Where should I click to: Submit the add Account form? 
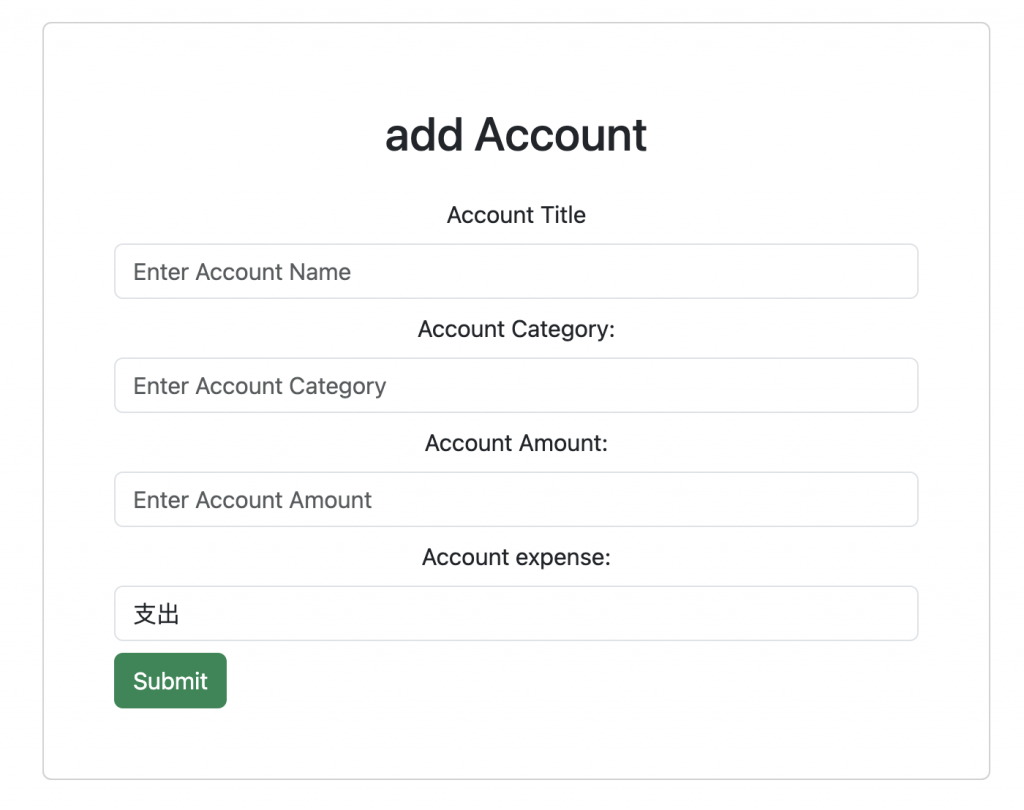point(170,681)
